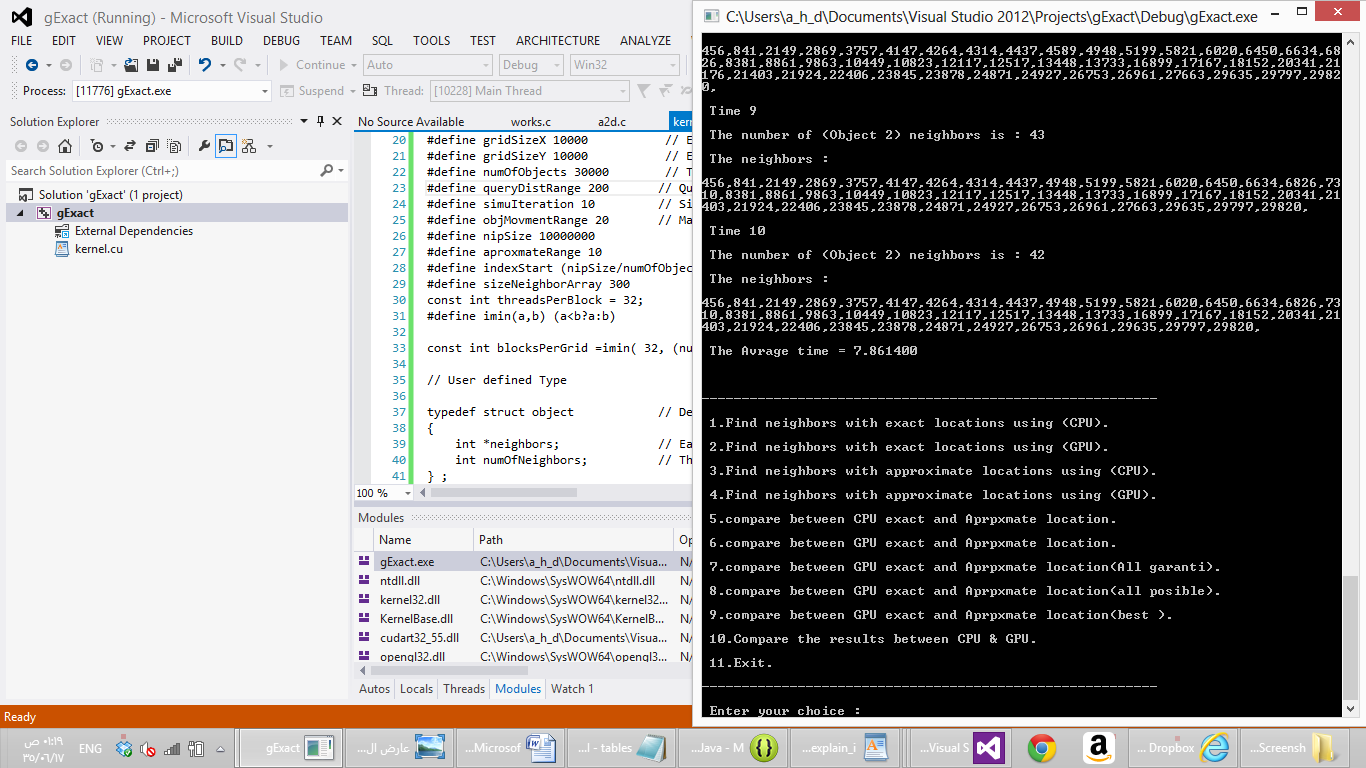Open the Main Thread dropdown

pyautogui.click(x=622, y=91)
